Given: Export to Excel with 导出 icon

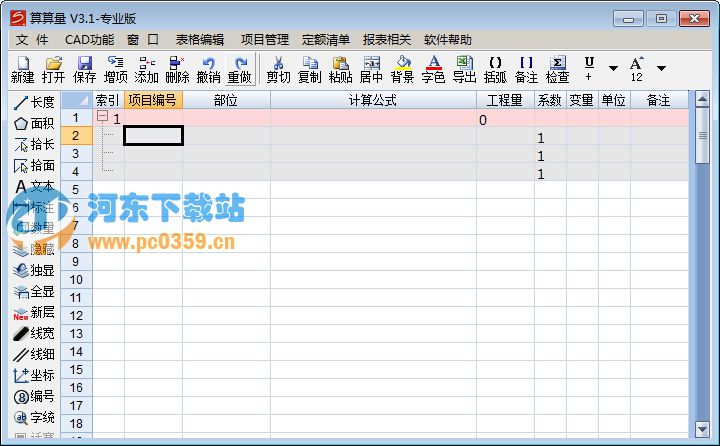Looking at the screenshot, I should pos(465,69).
